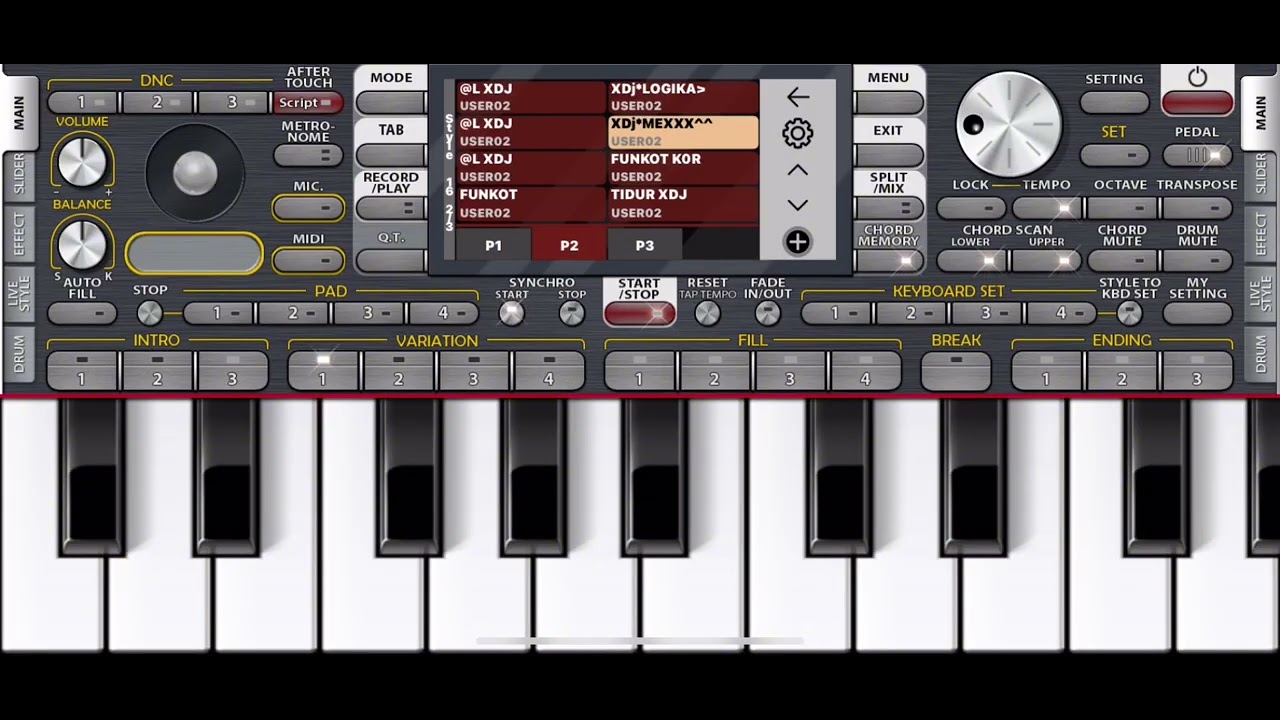Toggle the Auto Fill button
The height and width of the screenshot is (720, 1280).
(x=82, y=313)
